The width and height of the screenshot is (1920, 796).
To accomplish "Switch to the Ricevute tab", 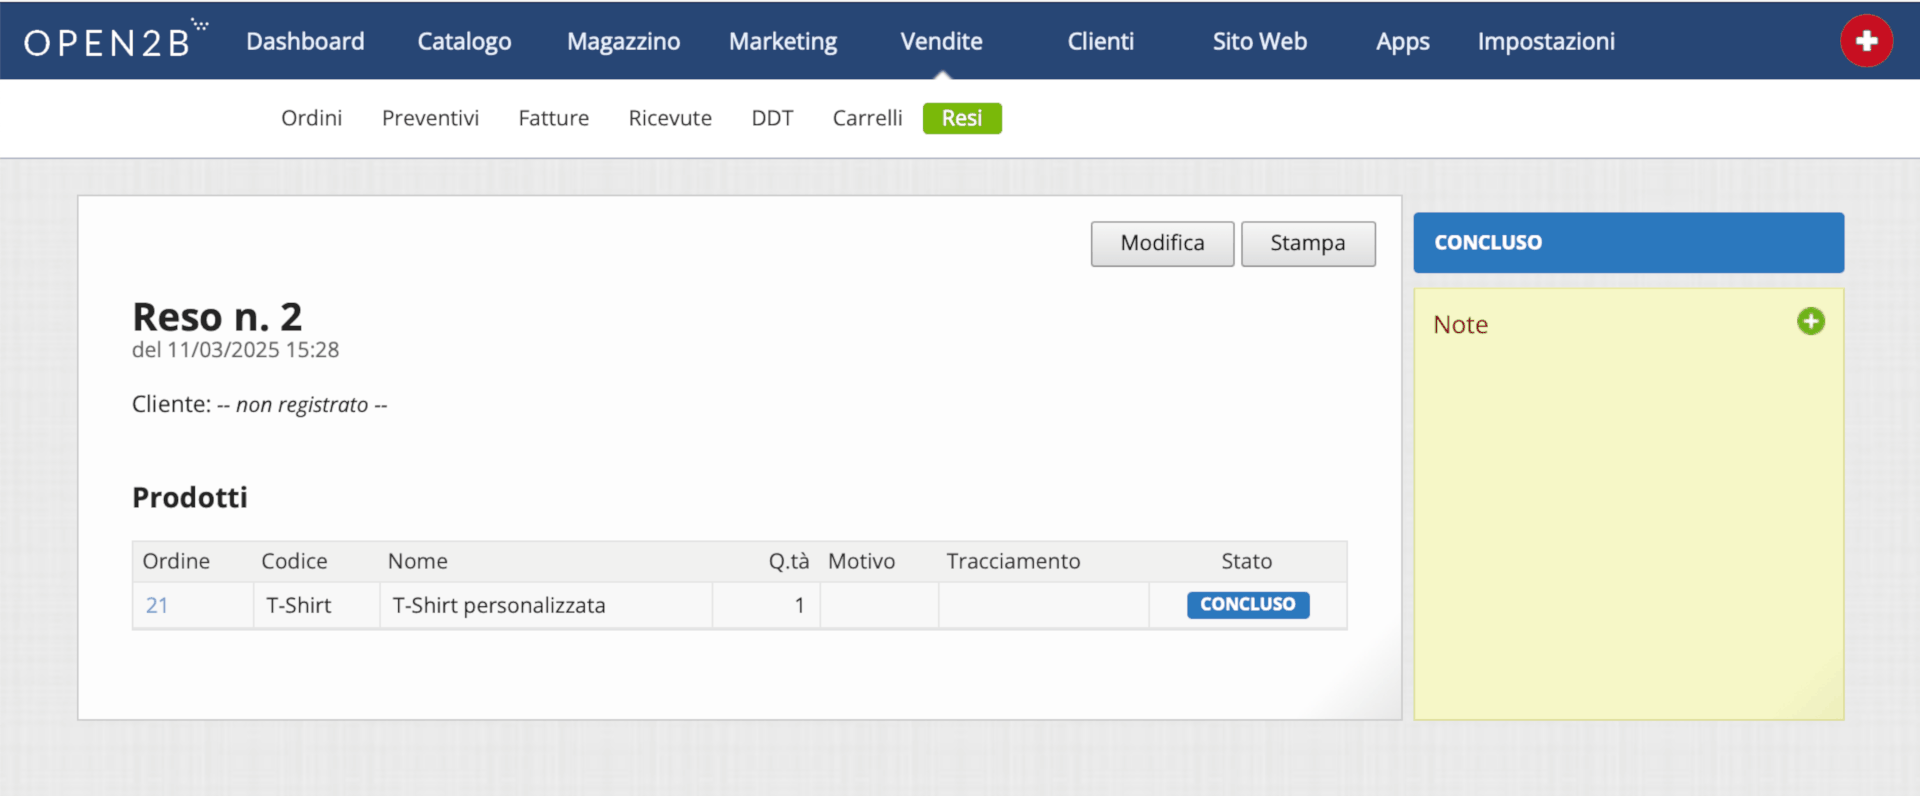I will pyautogui.click(x=670, y=118).
